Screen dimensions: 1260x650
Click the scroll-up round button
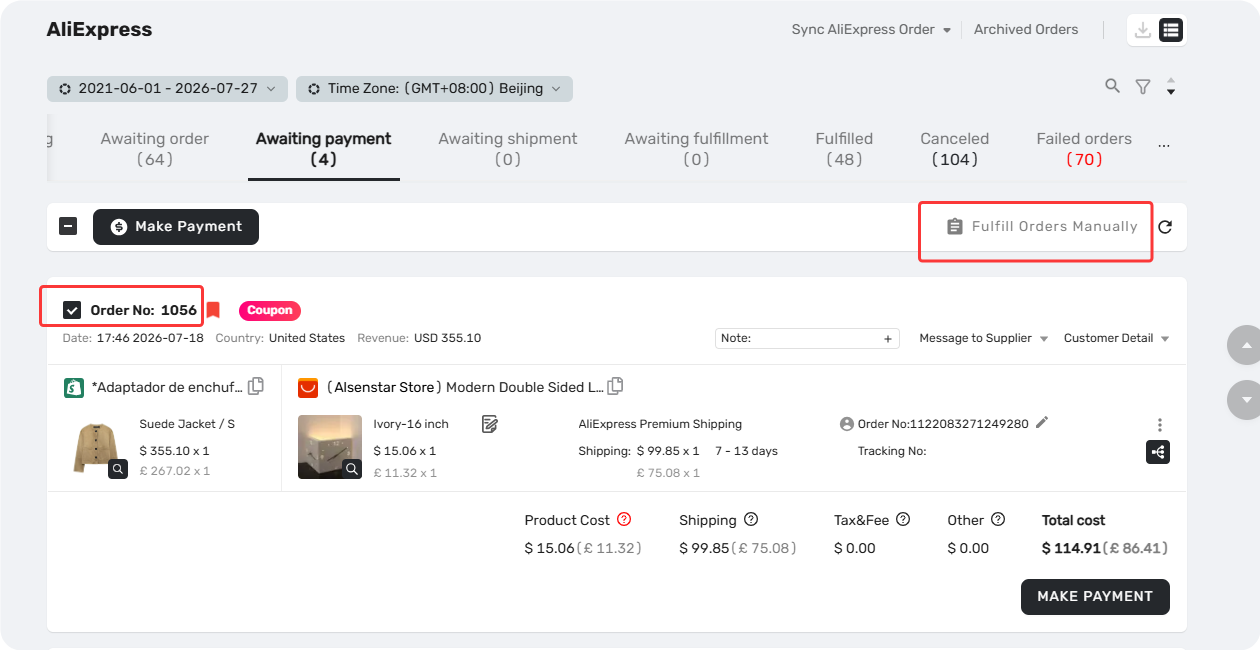click(1246, 345)
